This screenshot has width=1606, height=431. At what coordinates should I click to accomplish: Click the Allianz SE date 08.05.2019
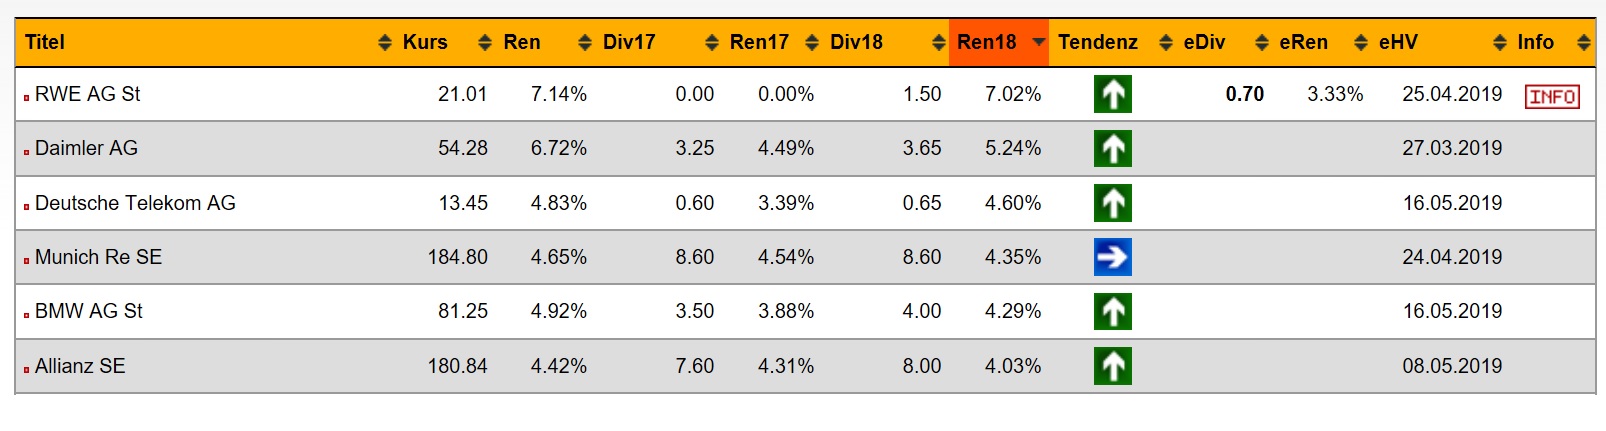click(x=1451, y=366)
